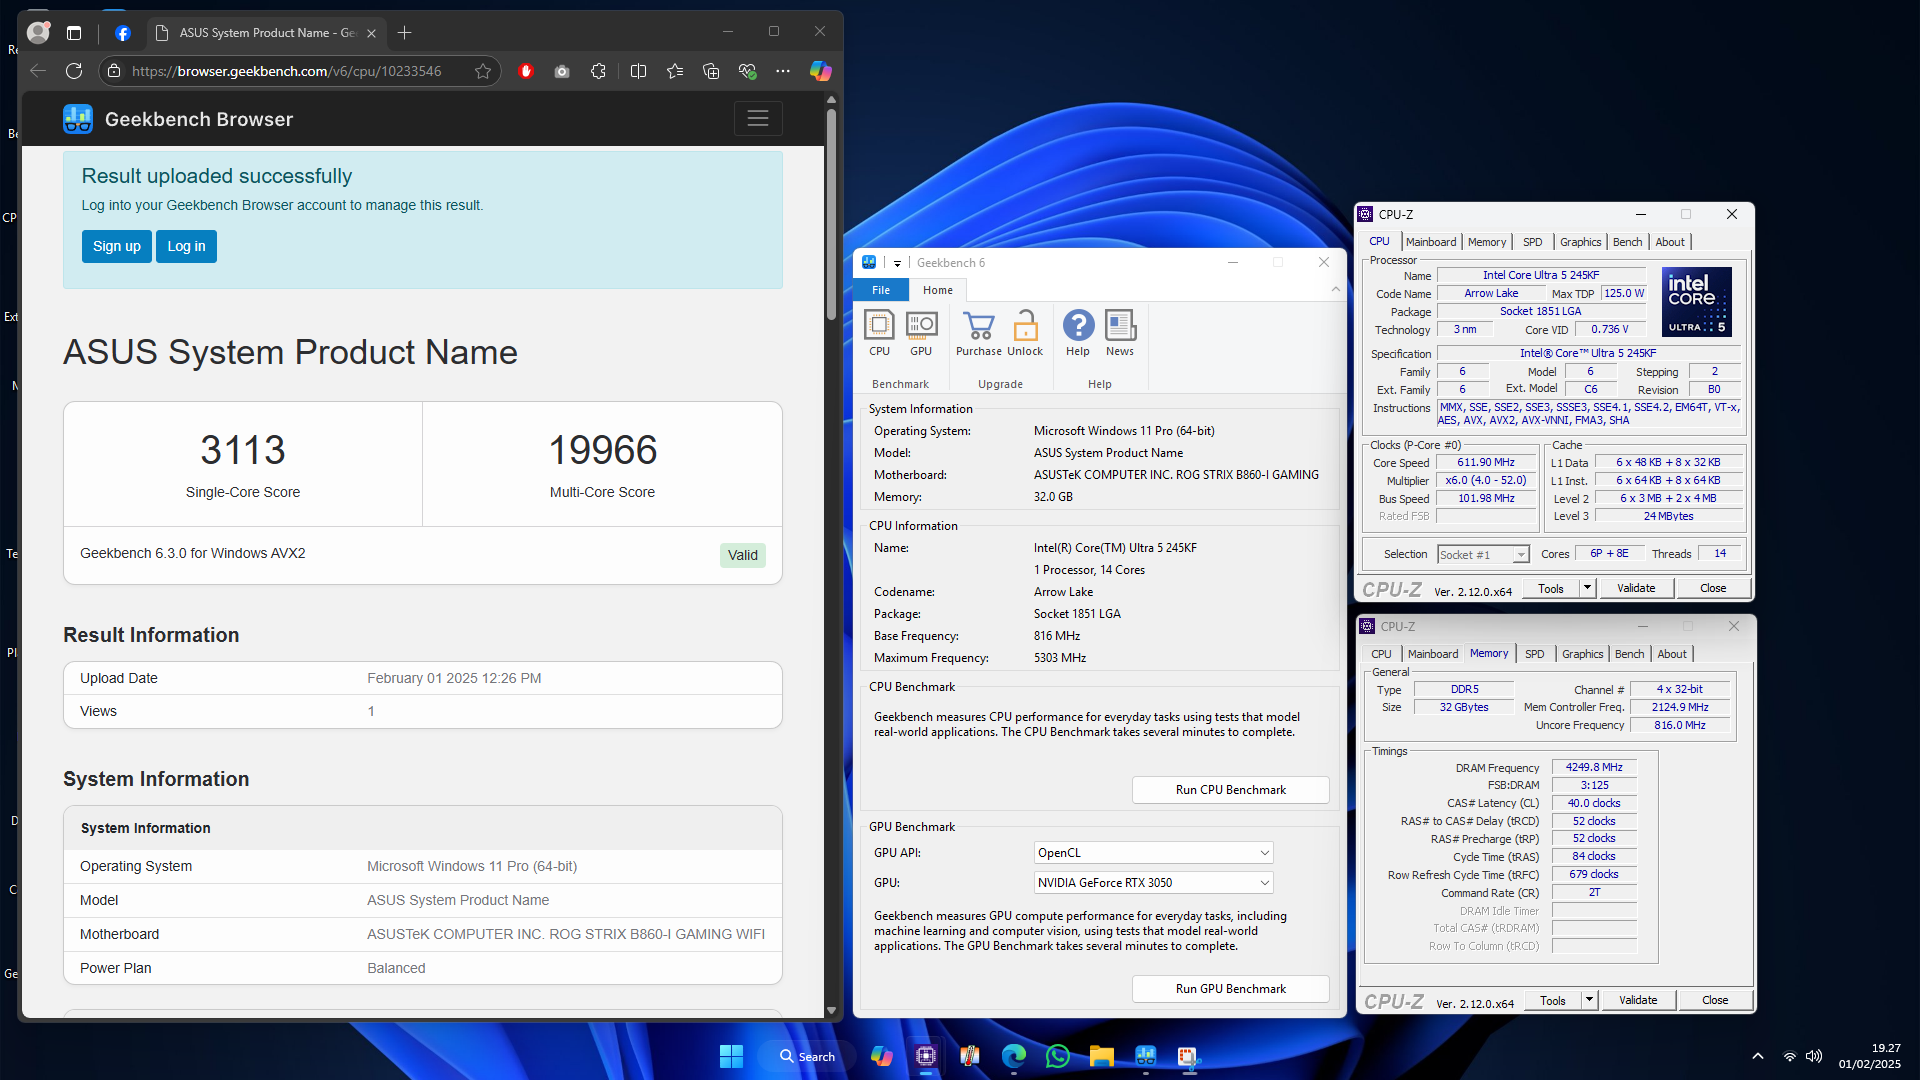Switch to CPU tab in bottom CPU-Z window
The image size is (1920, 1080).
1381,654
